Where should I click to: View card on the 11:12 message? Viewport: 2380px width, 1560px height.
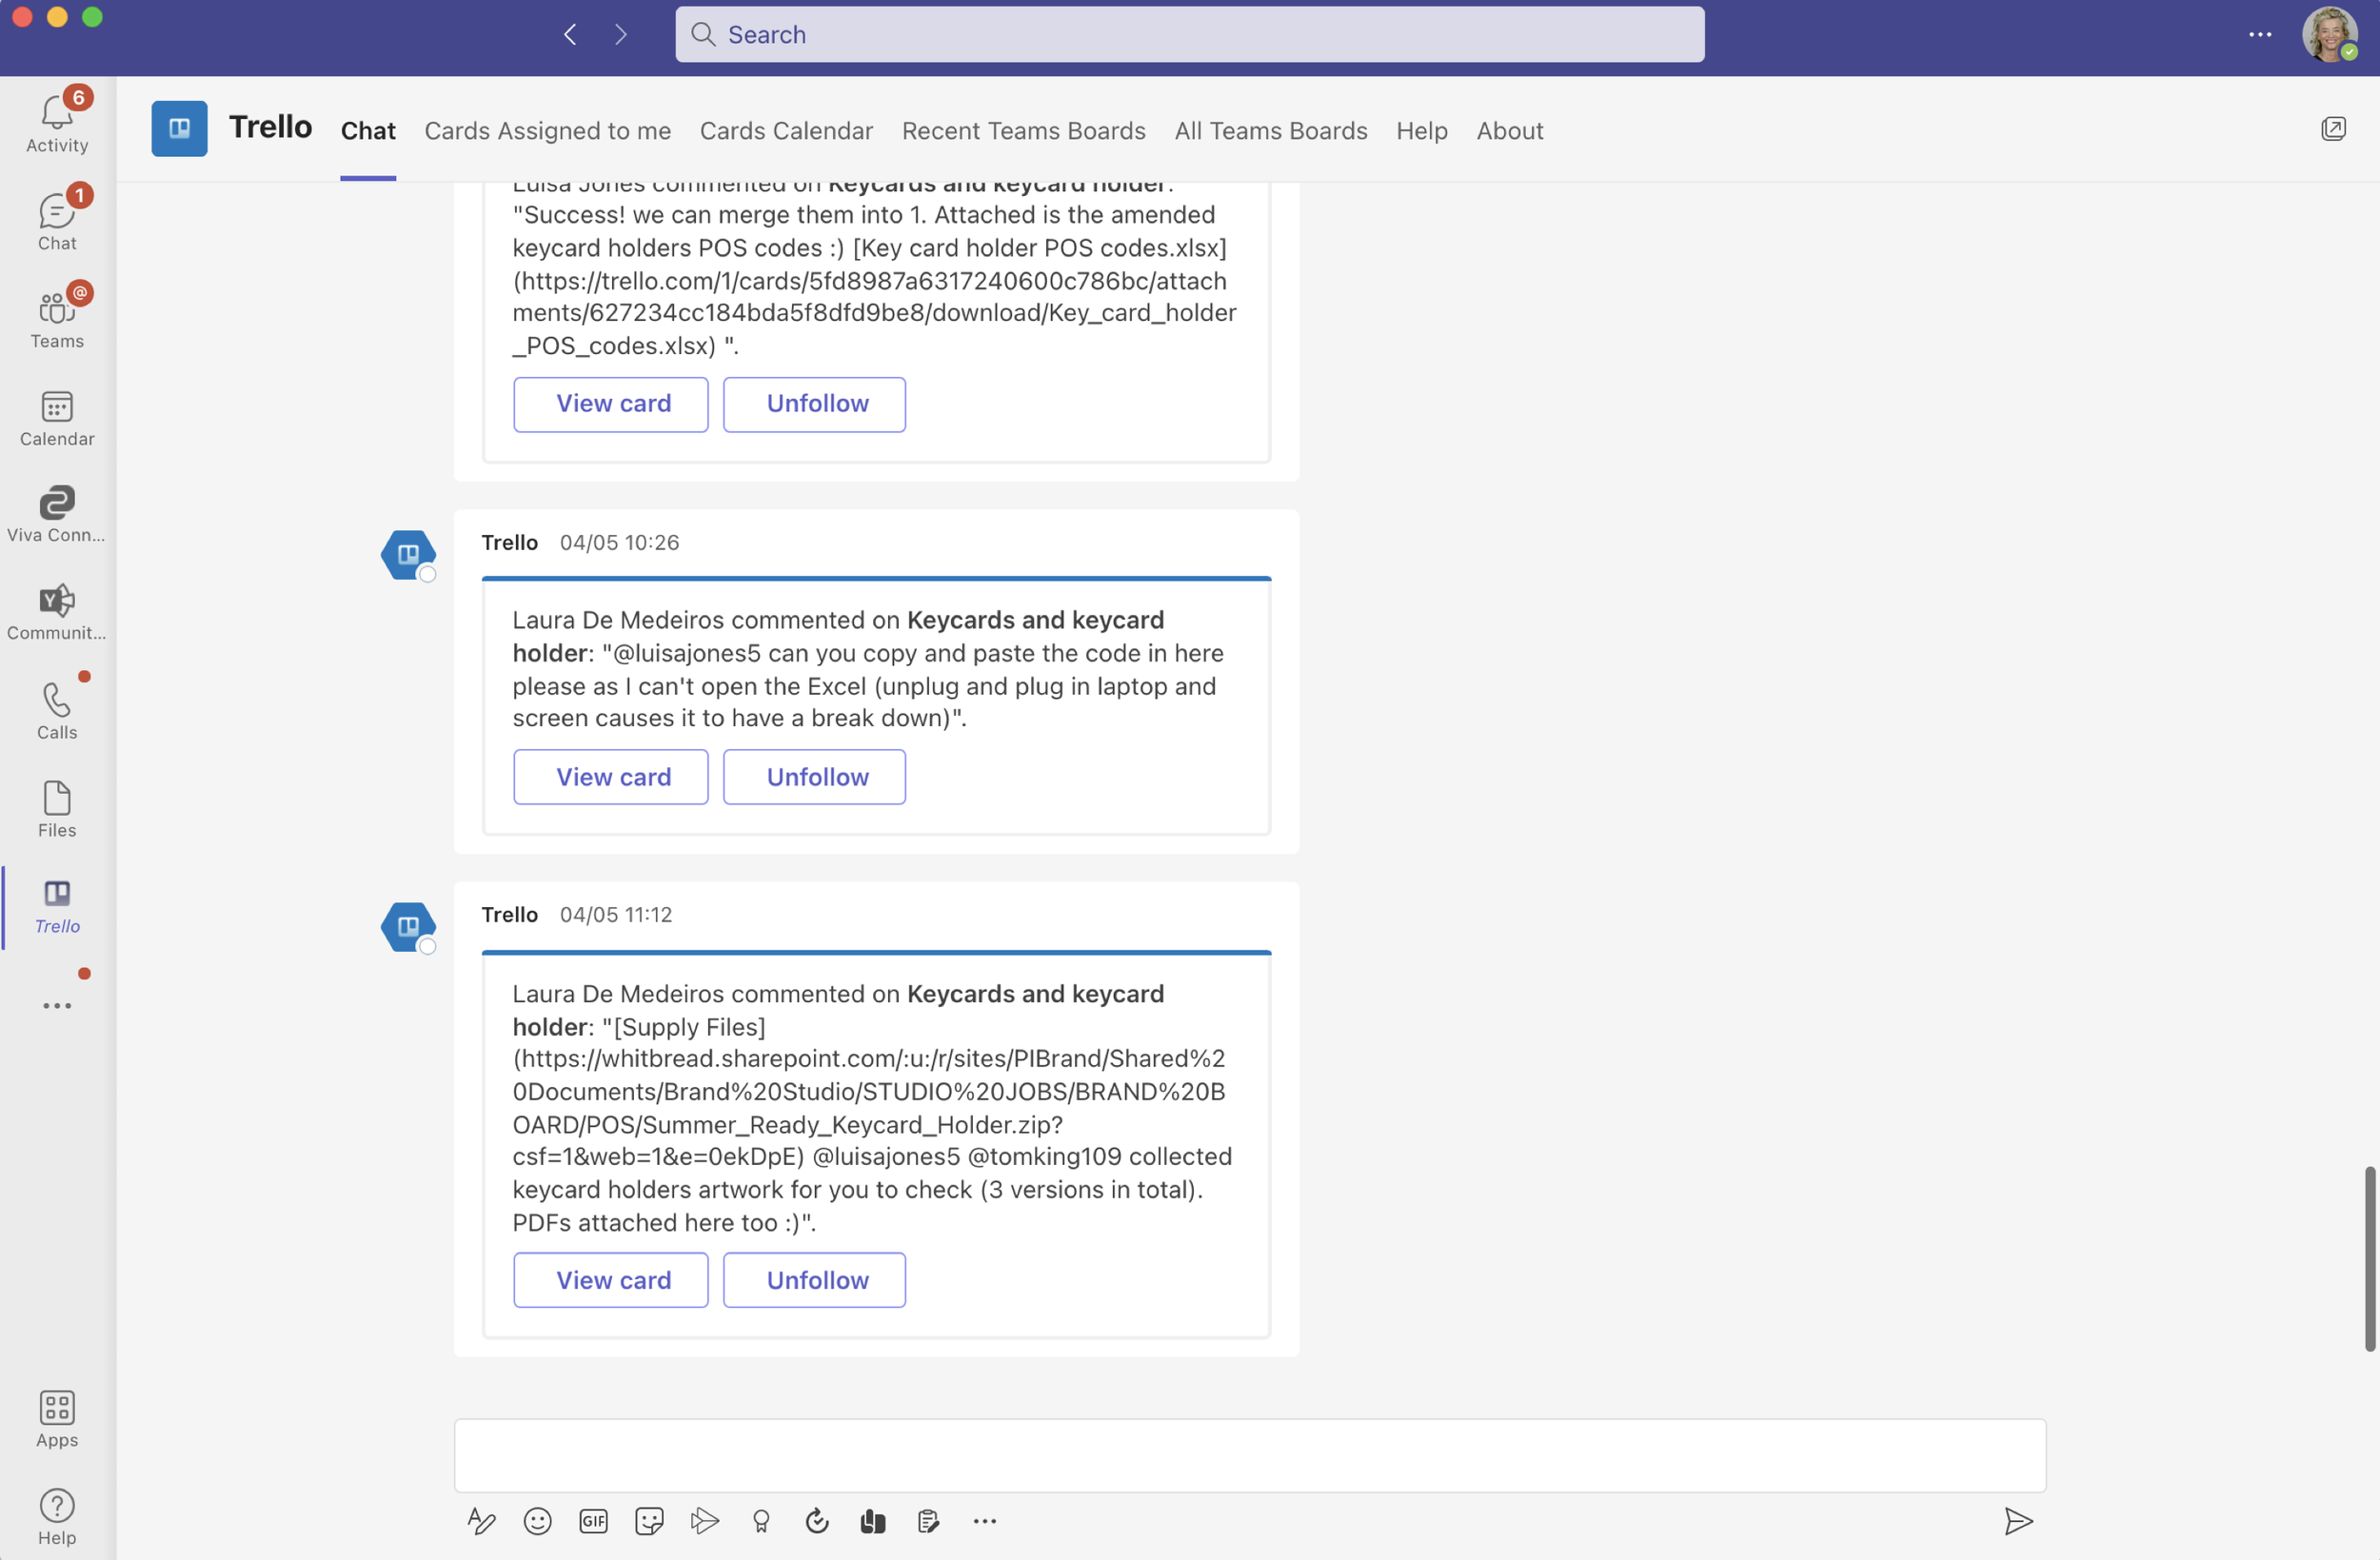click(x=611, y=1280)
